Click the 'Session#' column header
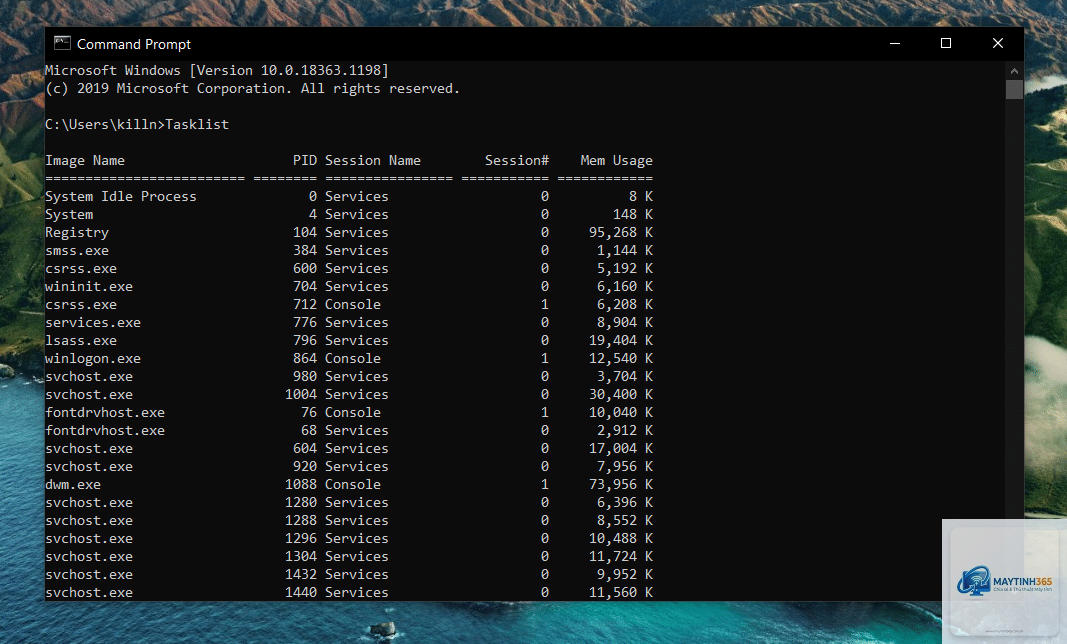Viewport: 1067px width, 644px height. click(x=516, y=161)
